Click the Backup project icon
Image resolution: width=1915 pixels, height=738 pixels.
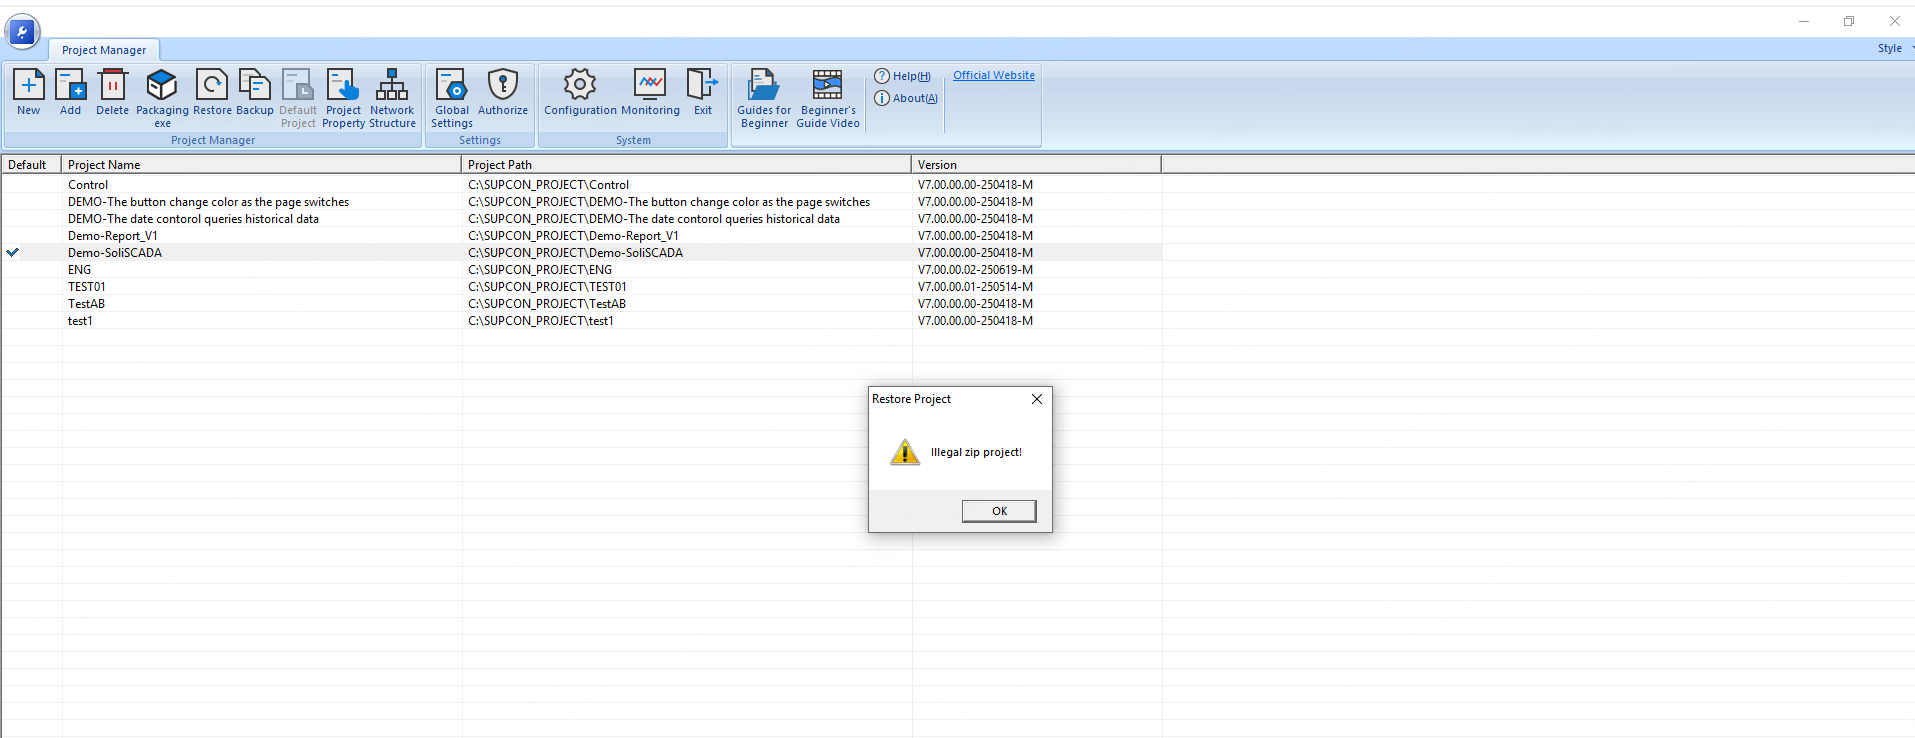pos(255,87)
